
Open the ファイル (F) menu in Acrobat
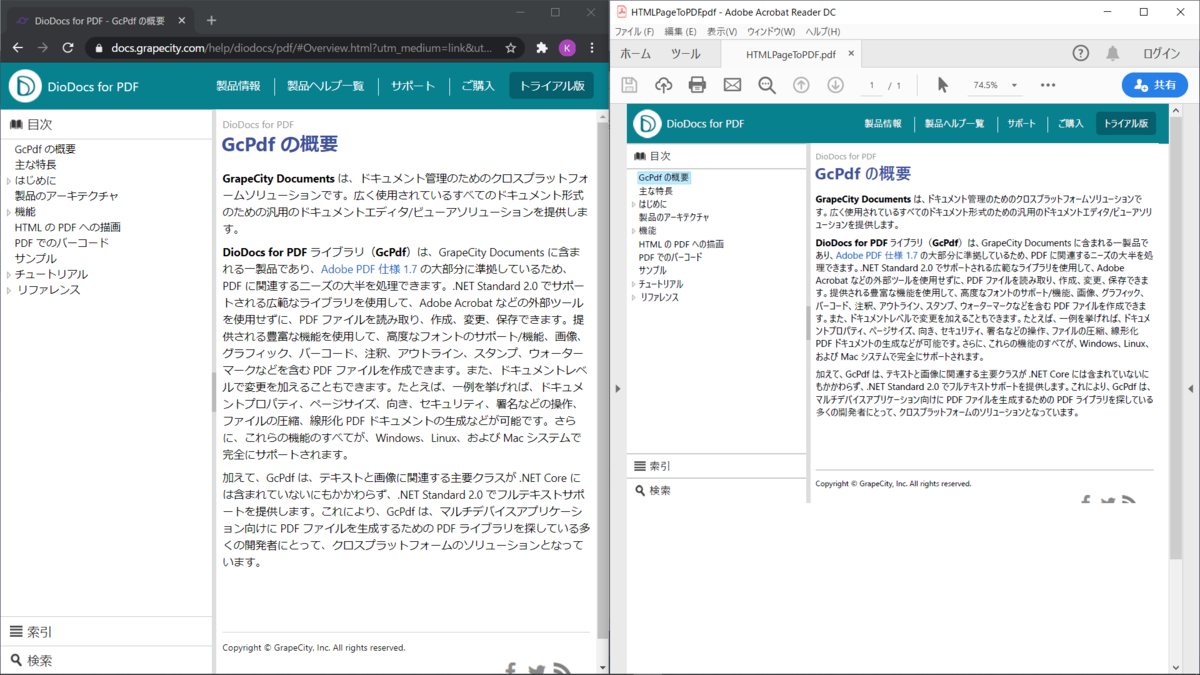pyautogui.click(x=634, y=32)
